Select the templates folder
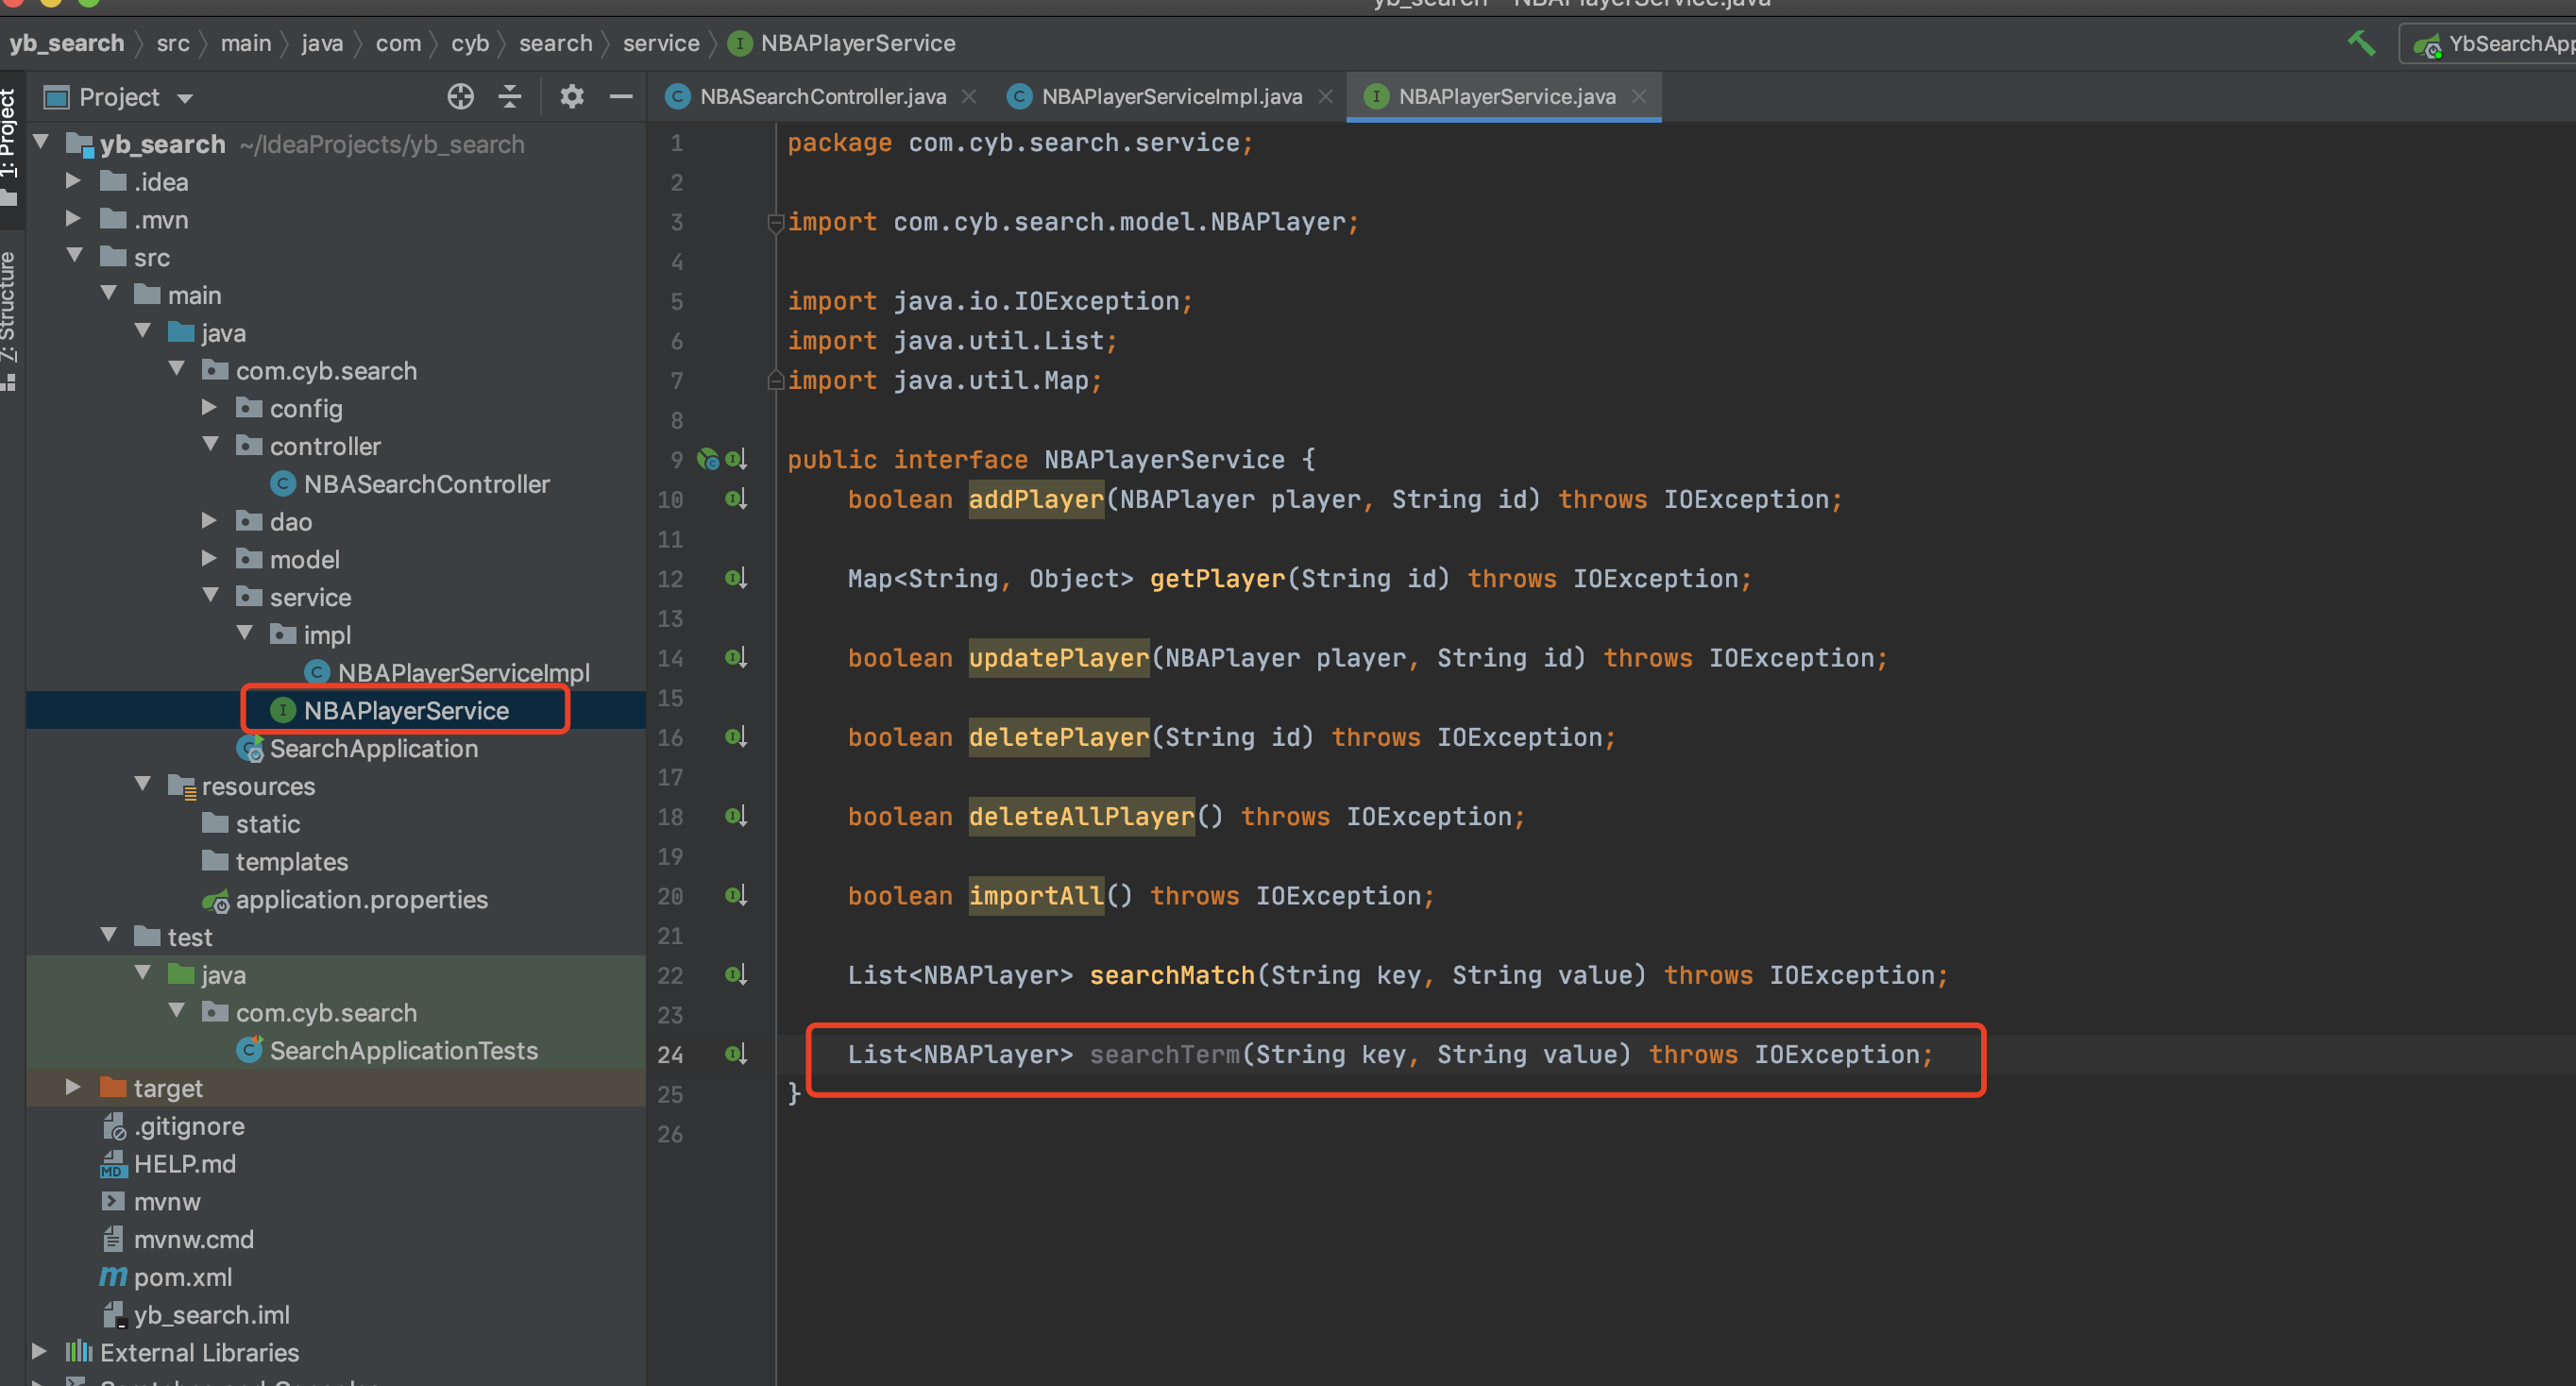The height and width of the screenshot is (1386, 2576). coord(292,861)
